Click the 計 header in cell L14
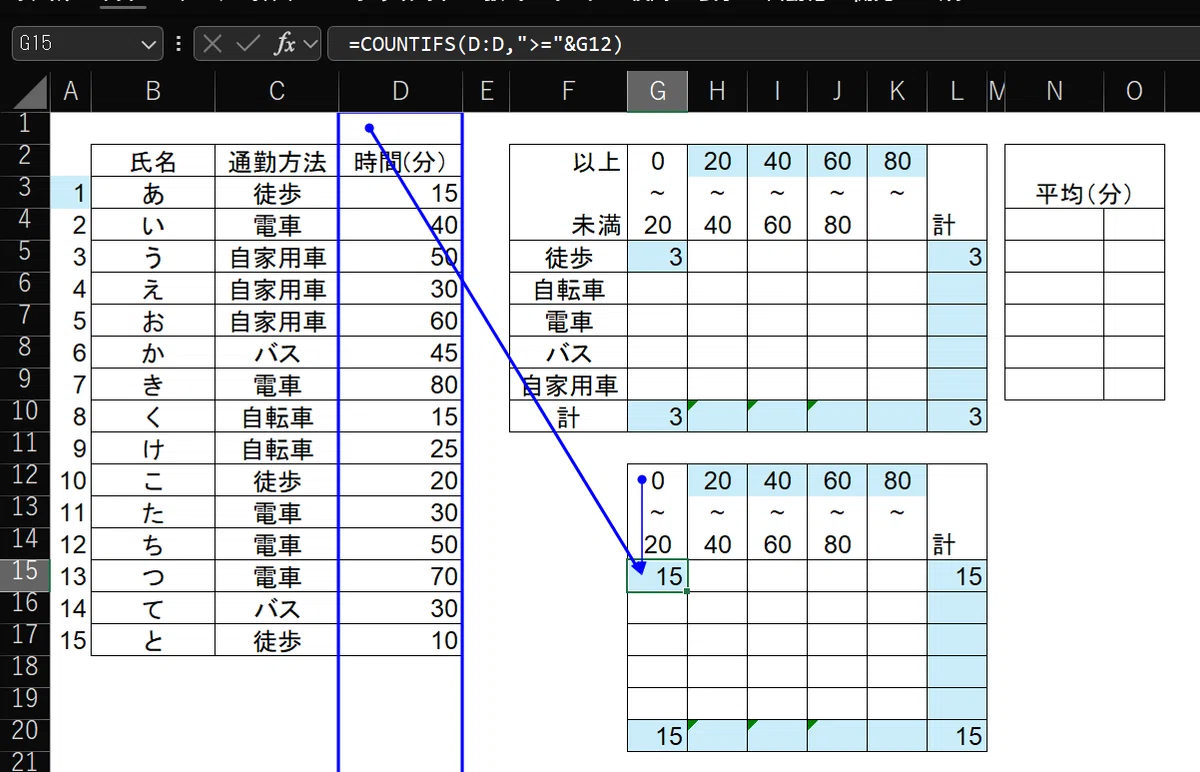The height and width of the screenshot is (772, 1200). pos(957,544)
